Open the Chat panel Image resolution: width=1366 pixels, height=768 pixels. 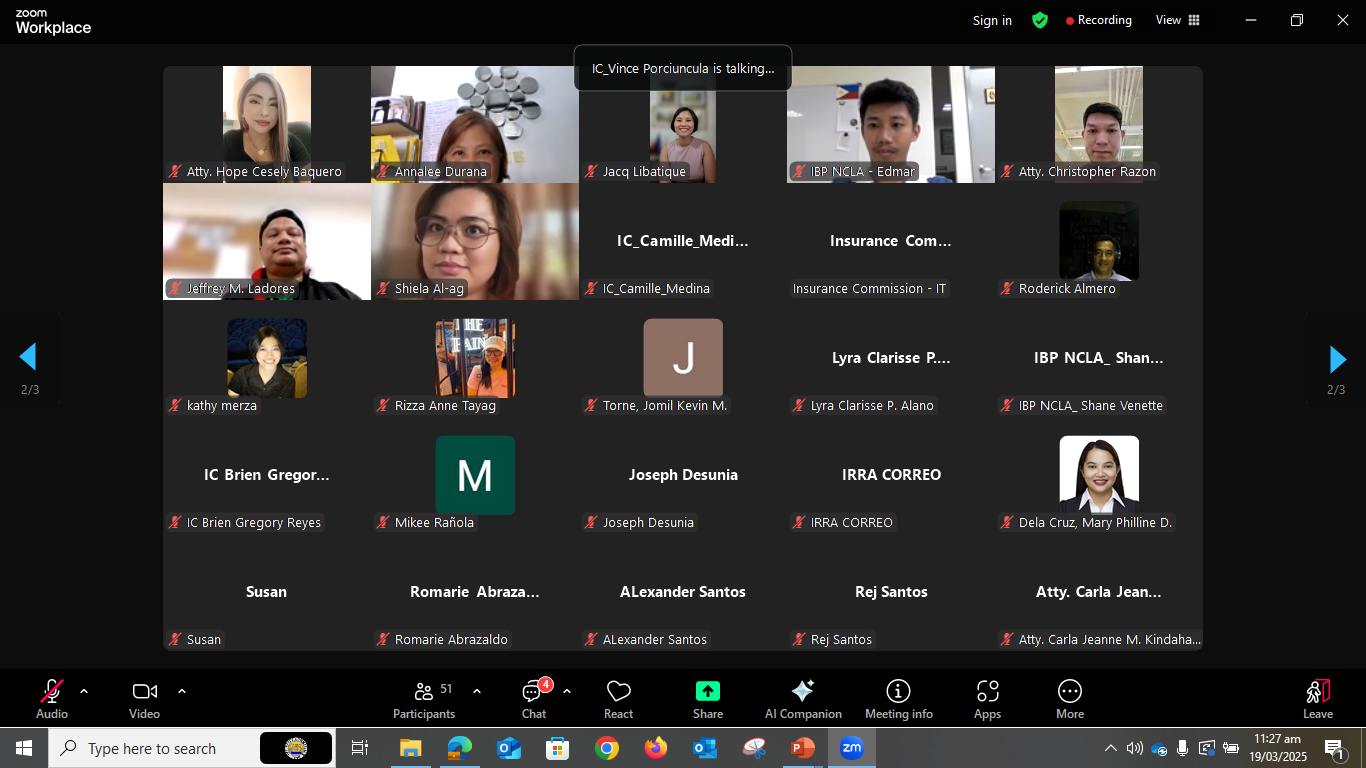coord(534,699)
